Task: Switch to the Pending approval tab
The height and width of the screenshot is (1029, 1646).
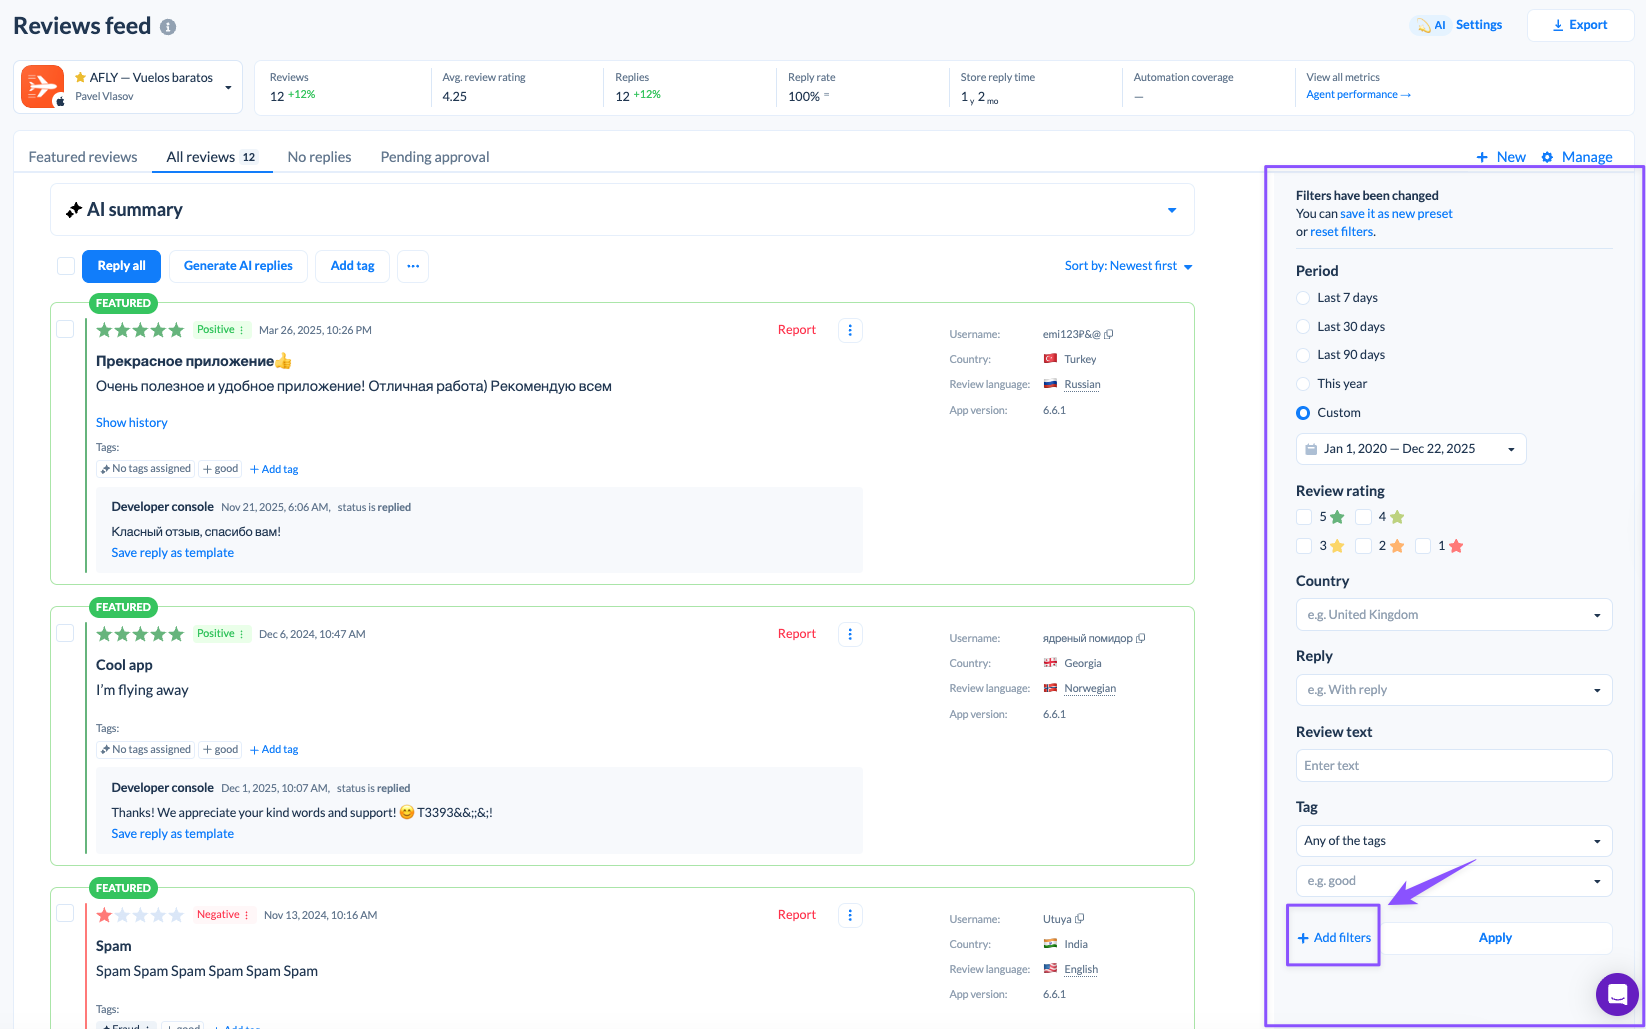Action: 435,157
